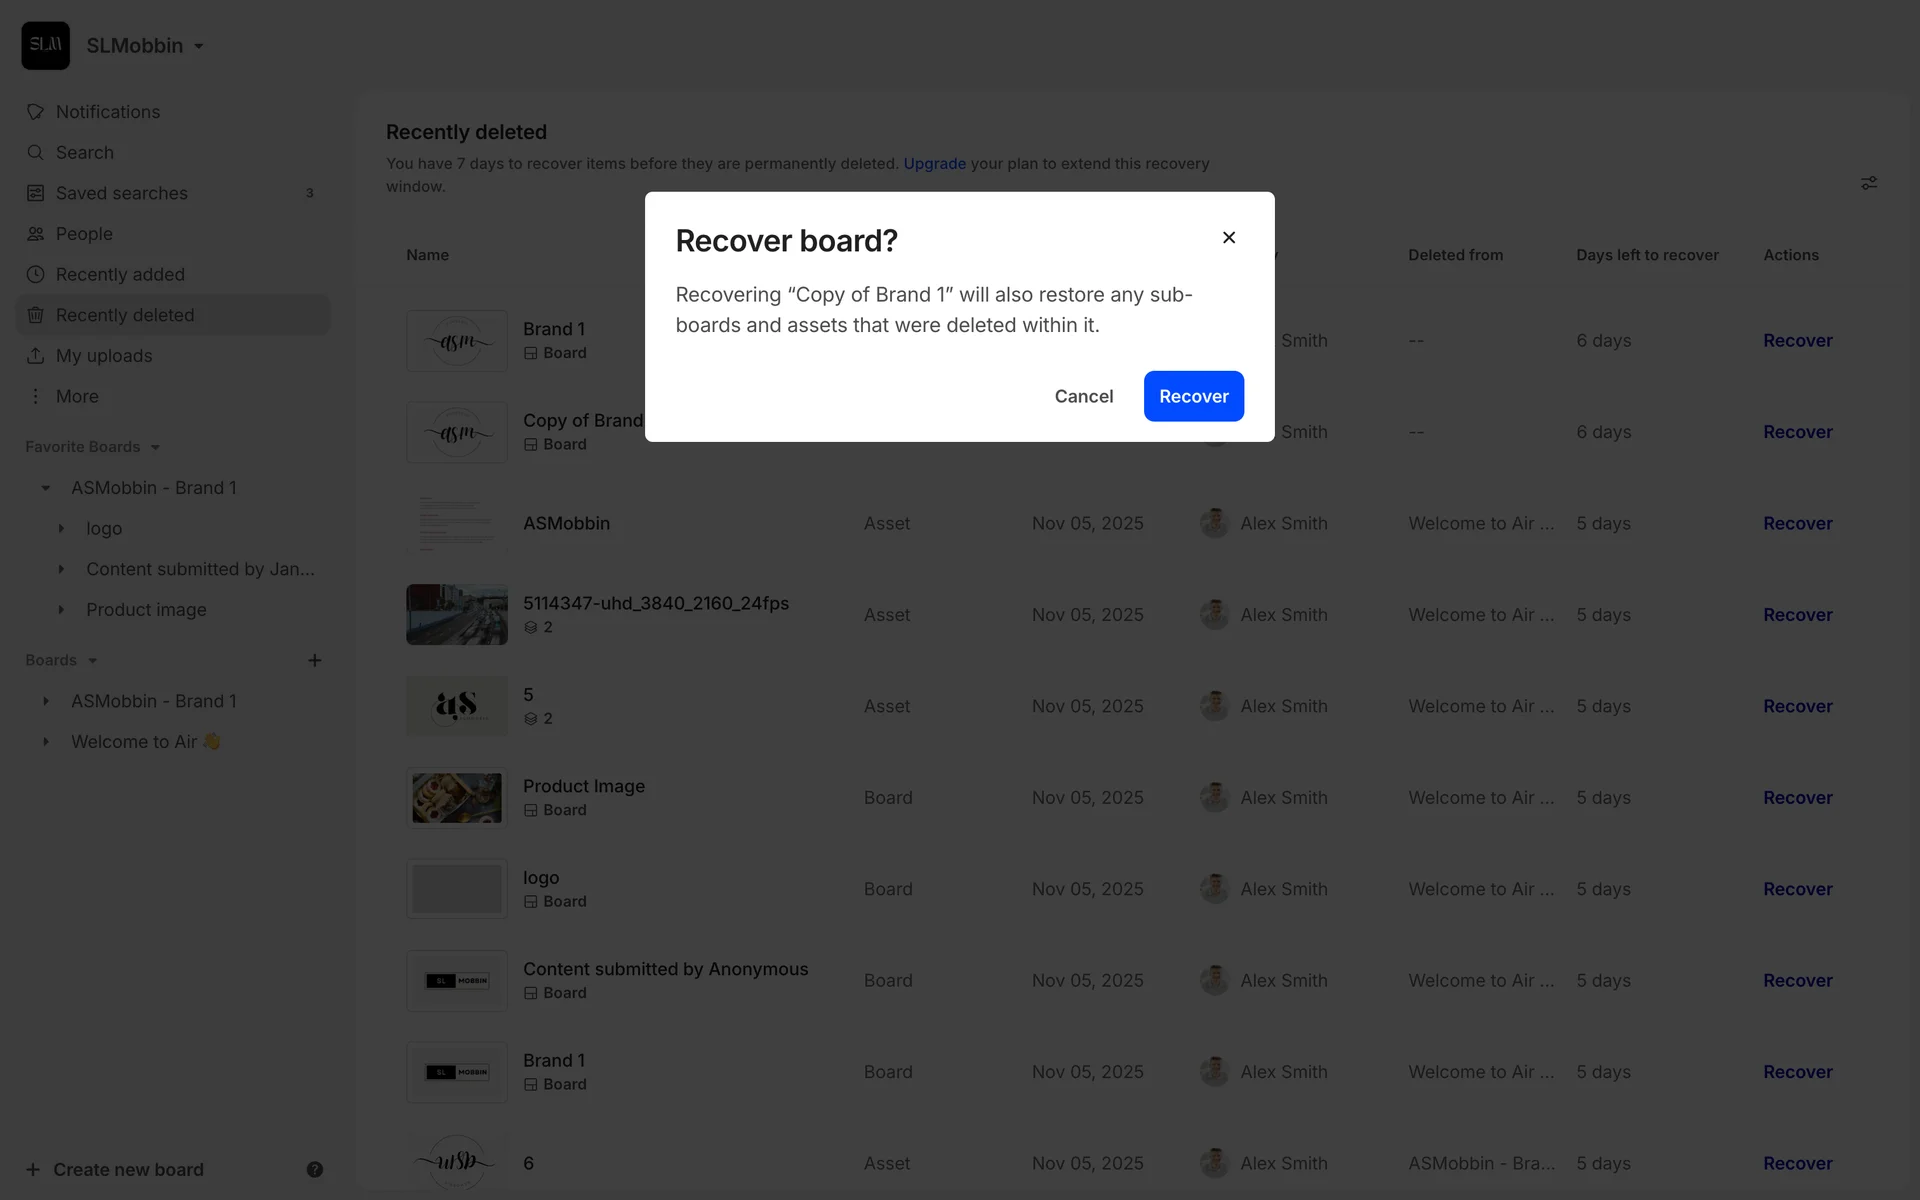Click the Search magnifier icon
This screenshot has height=1200, width=1920.
35,152
